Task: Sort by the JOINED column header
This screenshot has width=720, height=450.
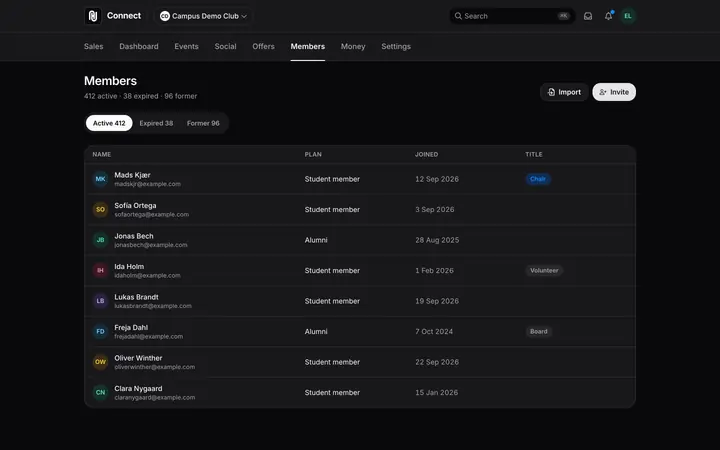Action: click(427, 154)
